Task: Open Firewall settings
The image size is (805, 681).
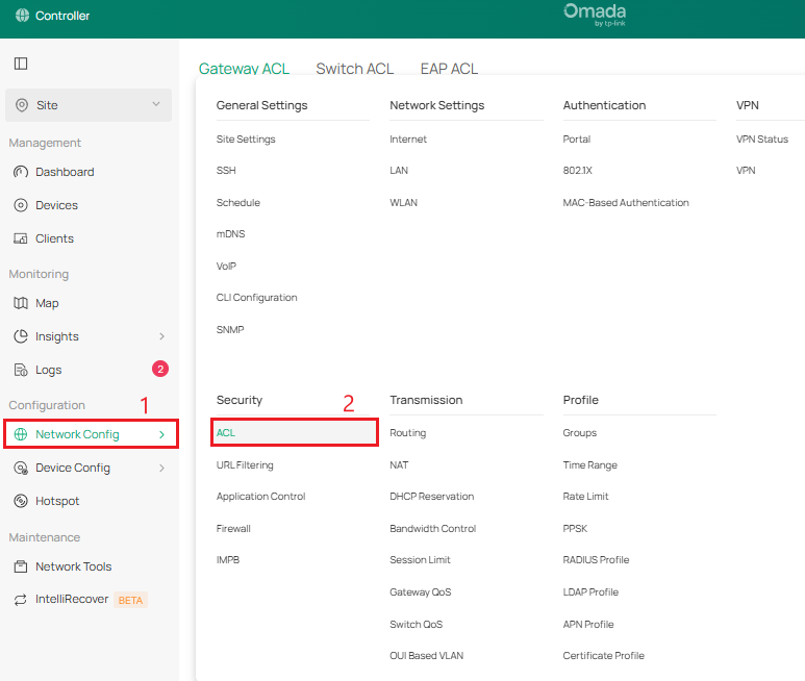Action: tap(234, 529)
